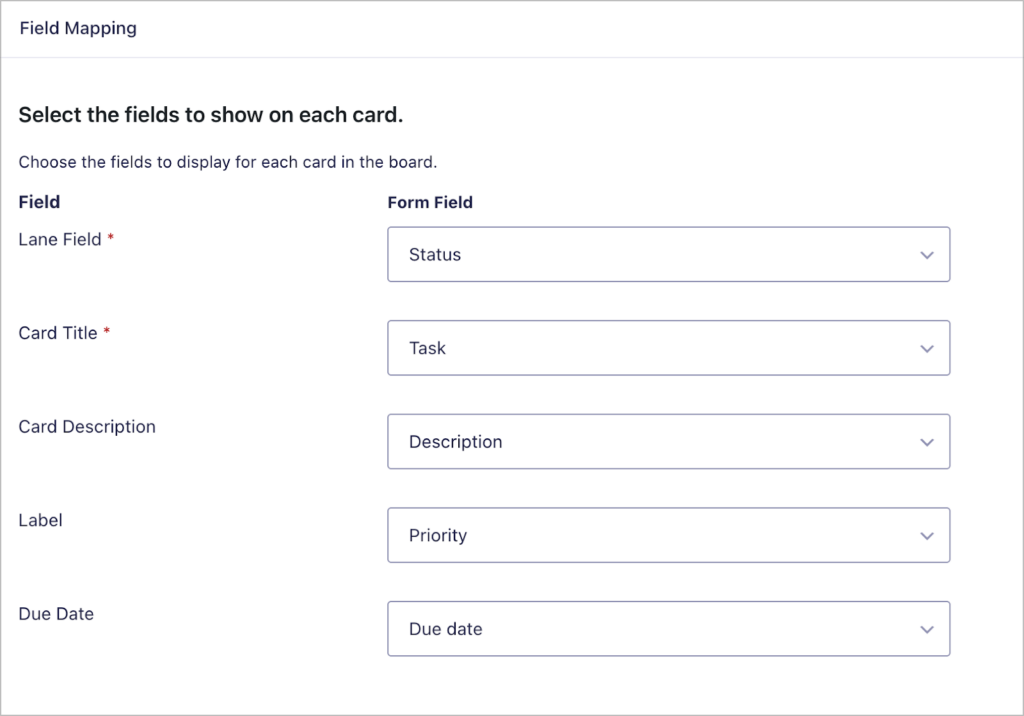The width and height of the screenshot is (1024, 716).
Task: Expand the Description field chevron
Action: 926,441
